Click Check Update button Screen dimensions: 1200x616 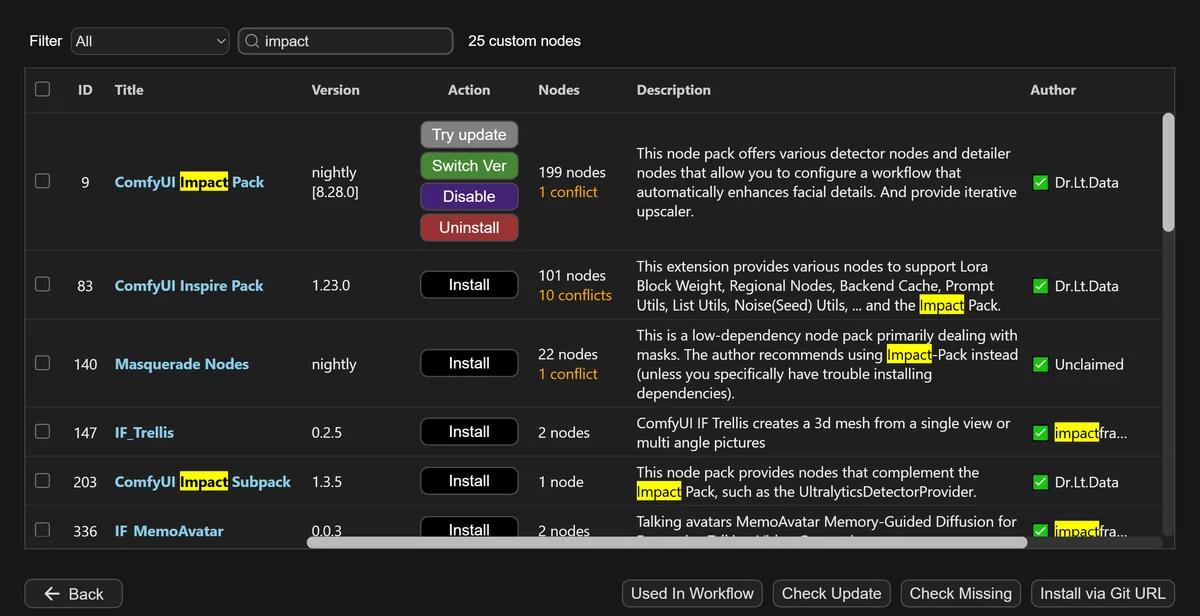831,594
